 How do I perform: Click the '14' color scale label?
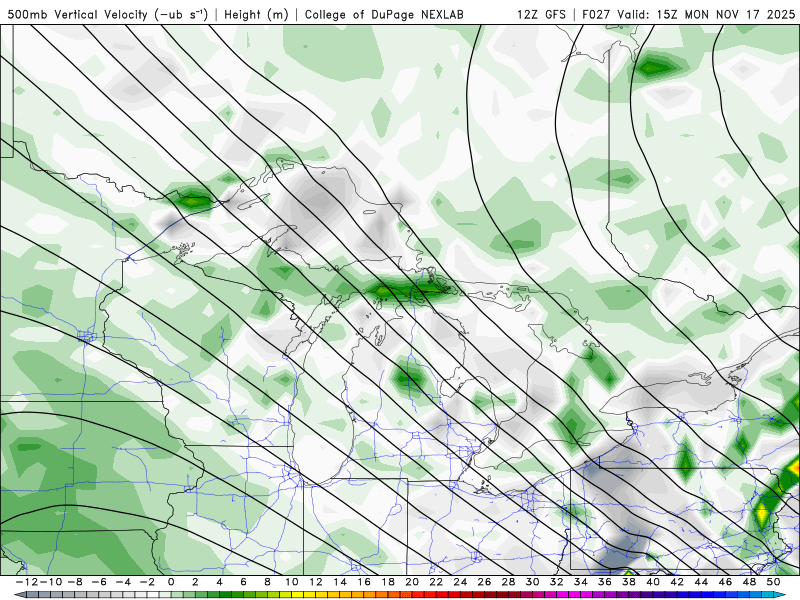tap(340, 582)
